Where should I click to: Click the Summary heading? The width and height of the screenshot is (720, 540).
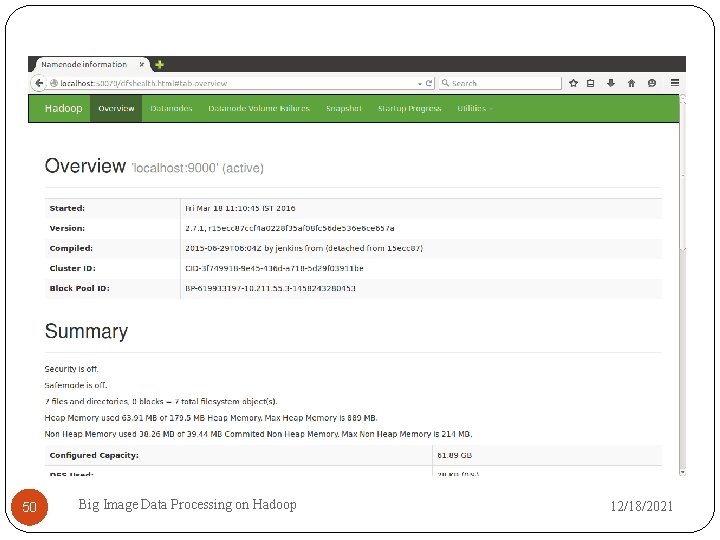click(86, 332)
